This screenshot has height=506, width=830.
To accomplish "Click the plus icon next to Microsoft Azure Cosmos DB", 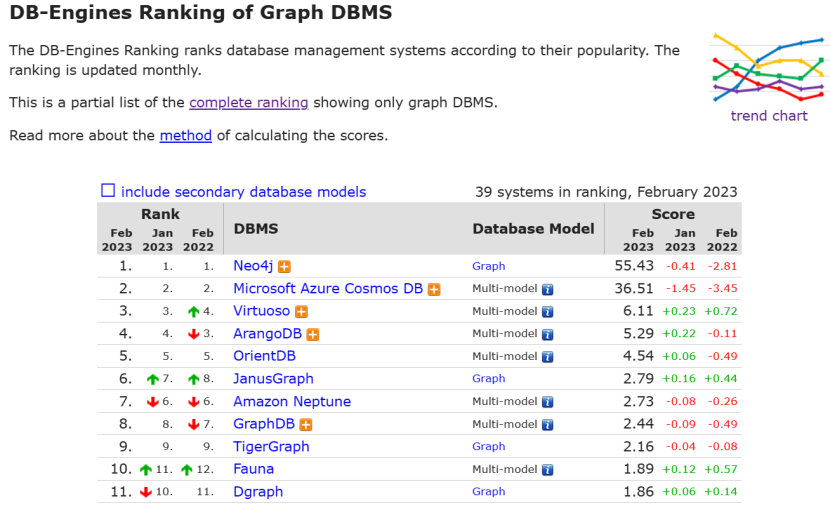I will [x=434, y=290].
